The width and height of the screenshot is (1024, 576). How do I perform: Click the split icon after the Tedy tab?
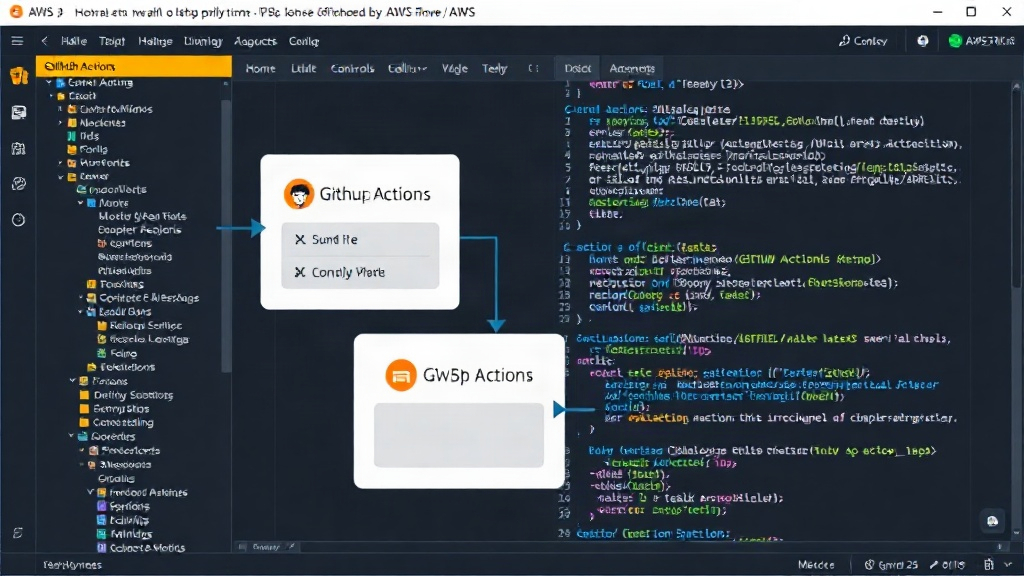click(x=534, y=68)
